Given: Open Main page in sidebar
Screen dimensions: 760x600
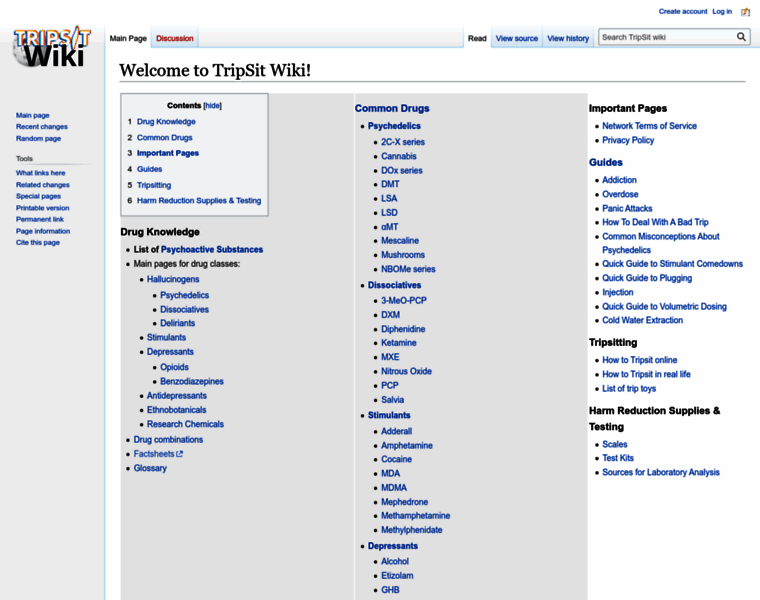Looking at the screenshot, I should point(32,115).
